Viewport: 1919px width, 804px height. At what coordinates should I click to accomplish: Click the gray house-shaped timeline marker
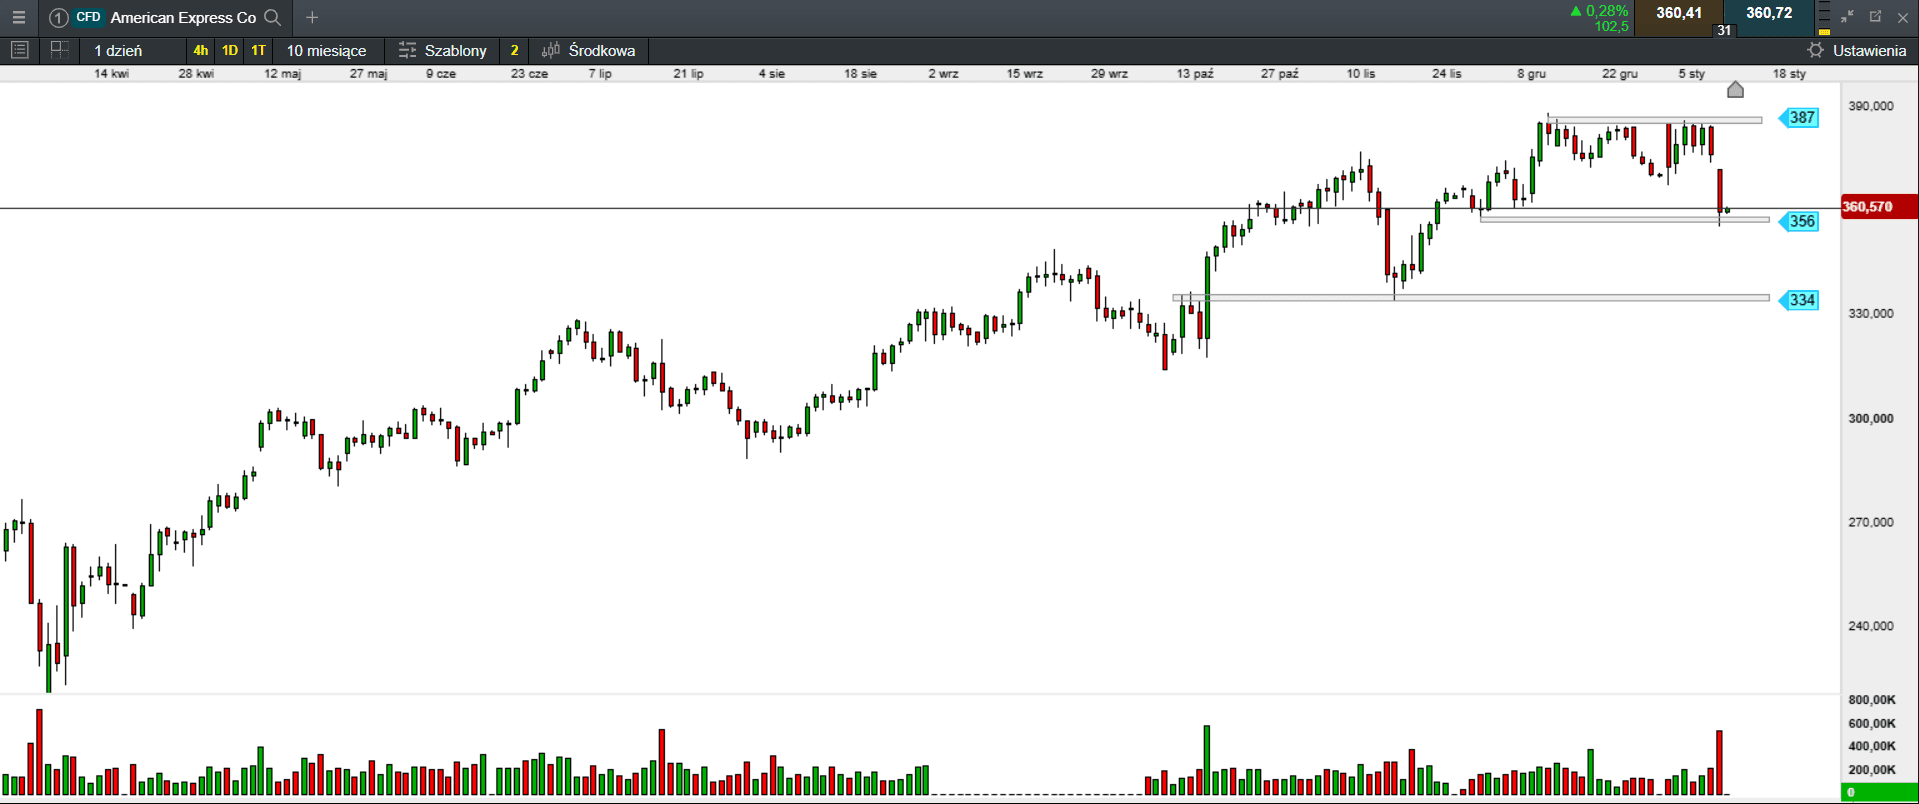(x=1735, y=90)
